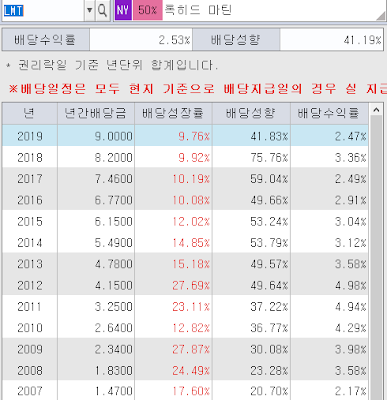Click dividend growth value 14.85%
Screen dimensions: 387x400
tap(191, 243)
